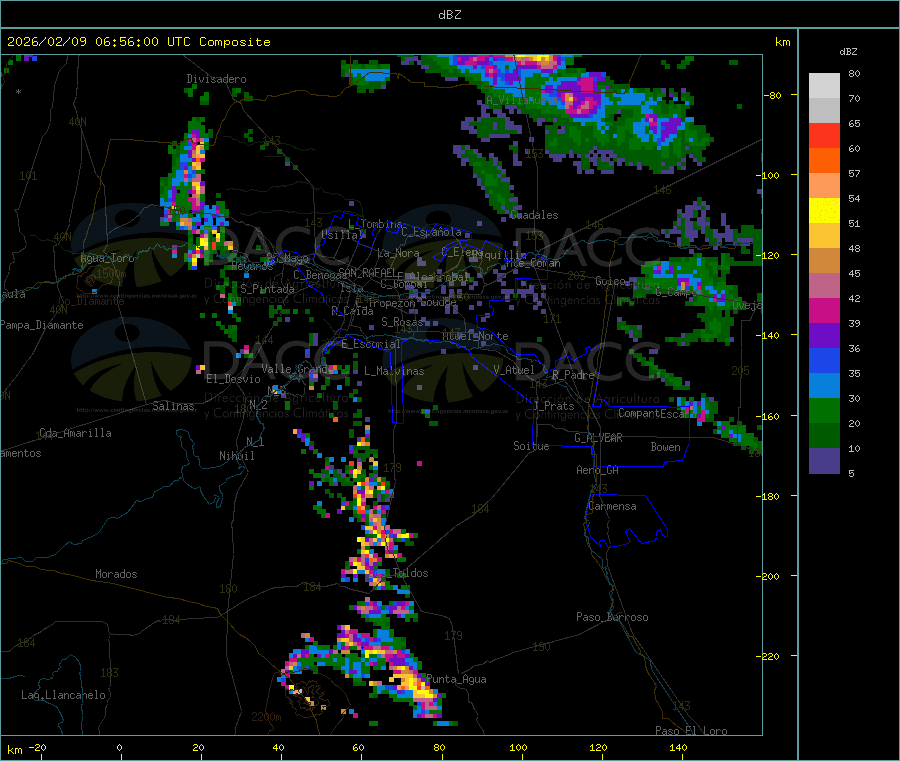This screenshot has width=900, height=761.
Task: Click the dBZ title at top center
Action: pos(449,14)
